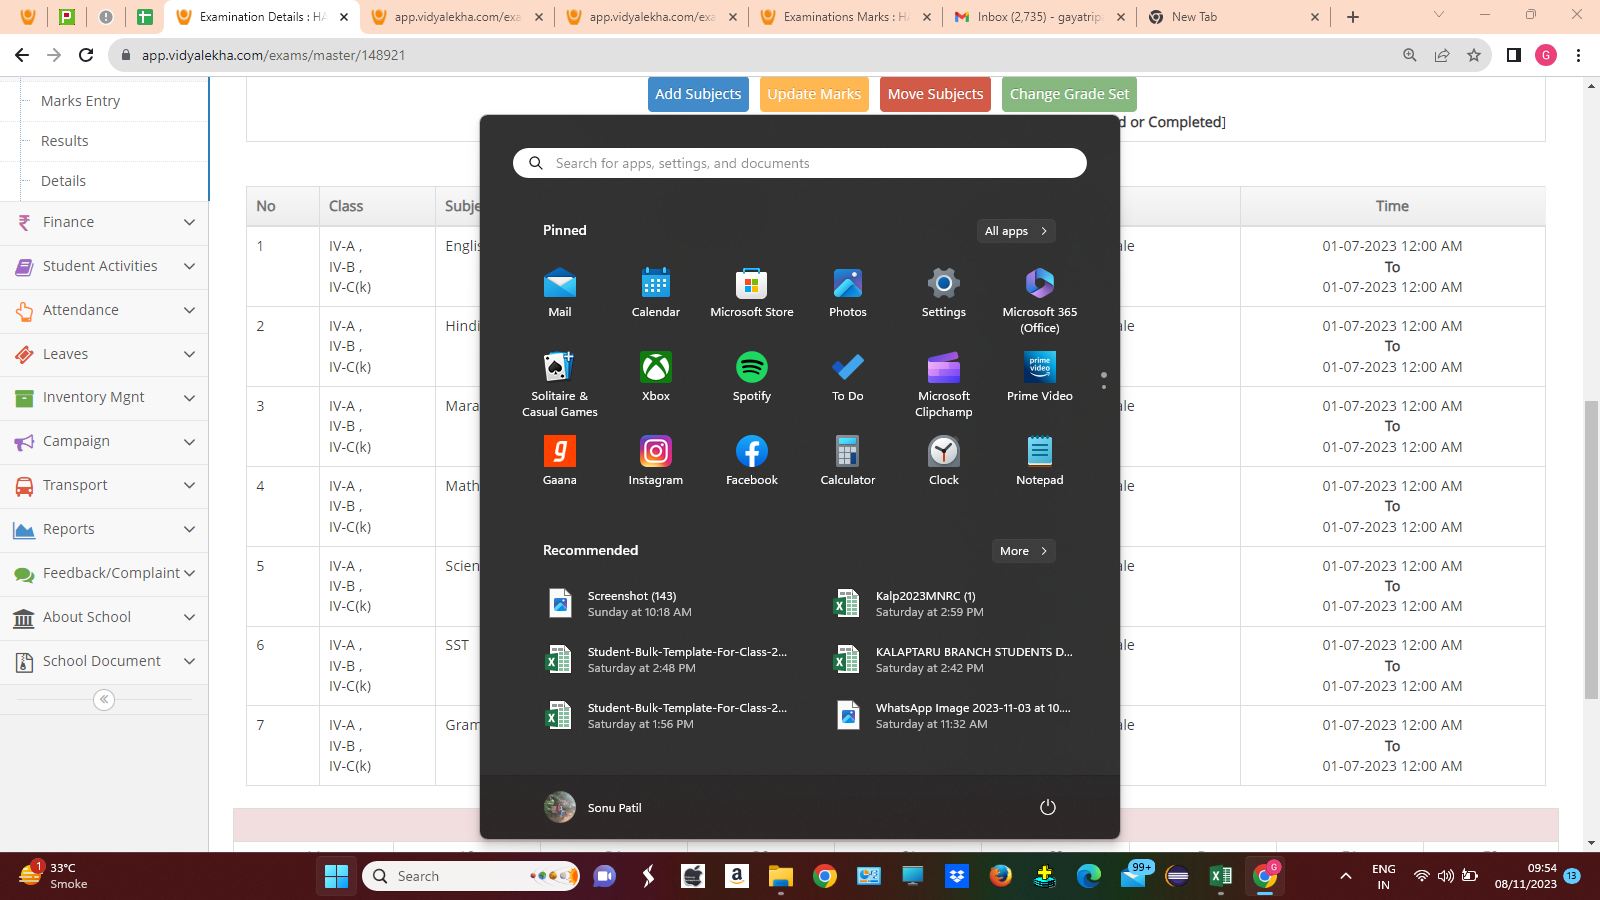Image resolution: width=1600 pixels, height=900 pixels.
Task: Launch Microsoft 365 (Office)
Action: pyautogui.click(x=1040, y=300)
